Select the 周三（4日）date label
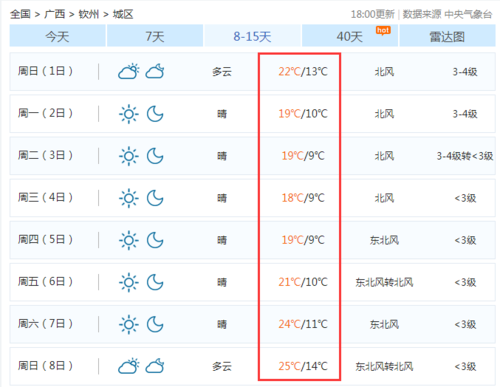The width and height of the screenshot is (500, 387). pos(45,197)
